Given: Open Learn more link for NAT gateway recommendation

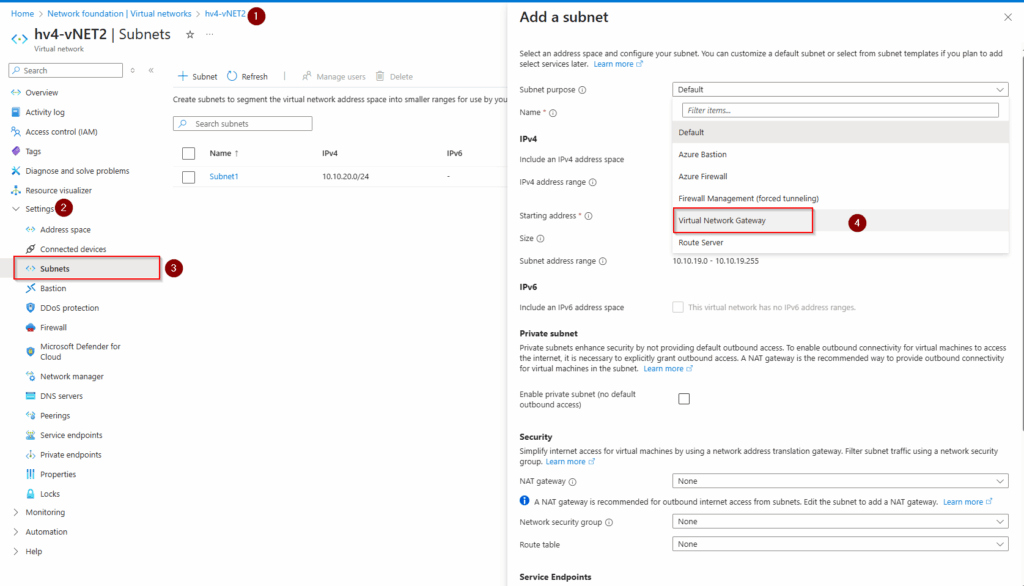Looking at the screenshot, I should click(x=968, y=502).
